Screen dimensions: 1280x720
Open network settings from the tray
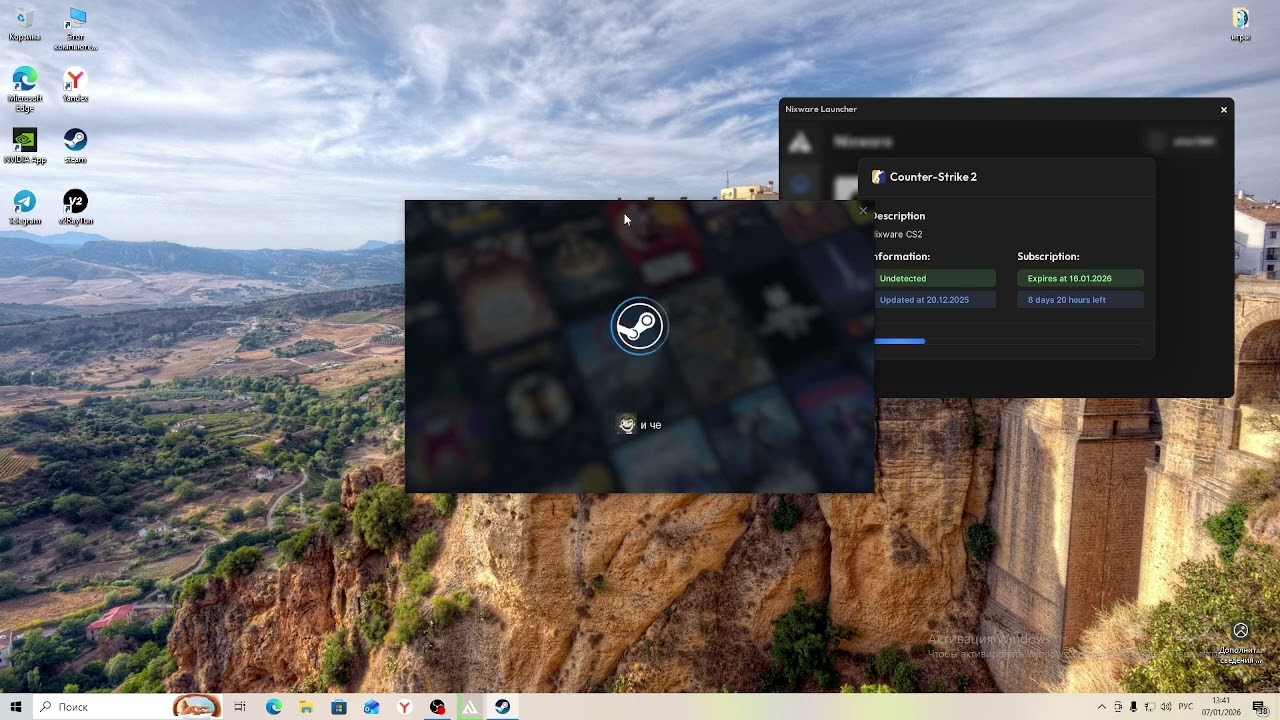[x=1150, y=707]
